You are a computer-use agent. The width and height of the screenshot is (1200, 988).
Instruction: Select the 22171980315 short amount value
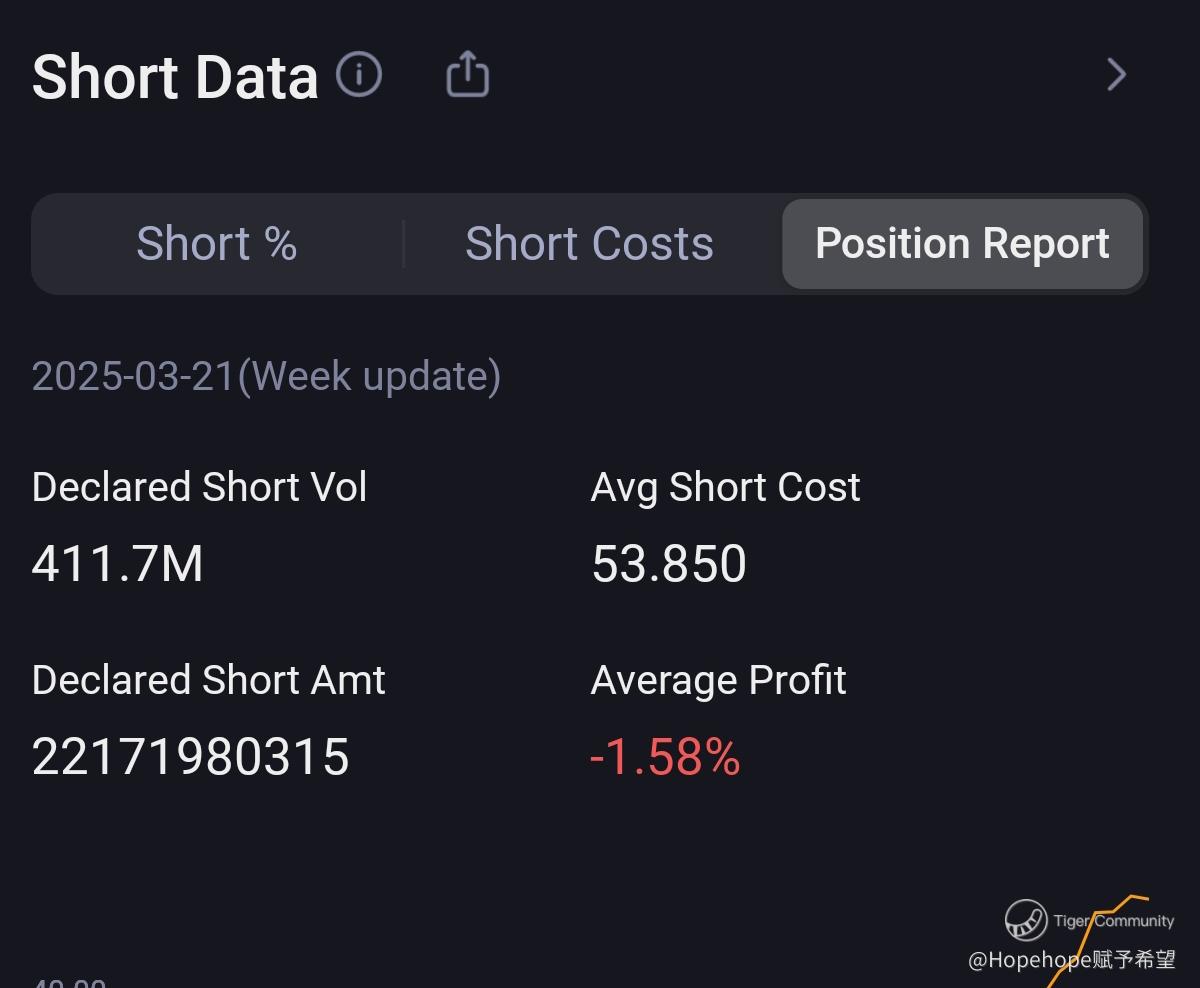(x=190, y=757)
